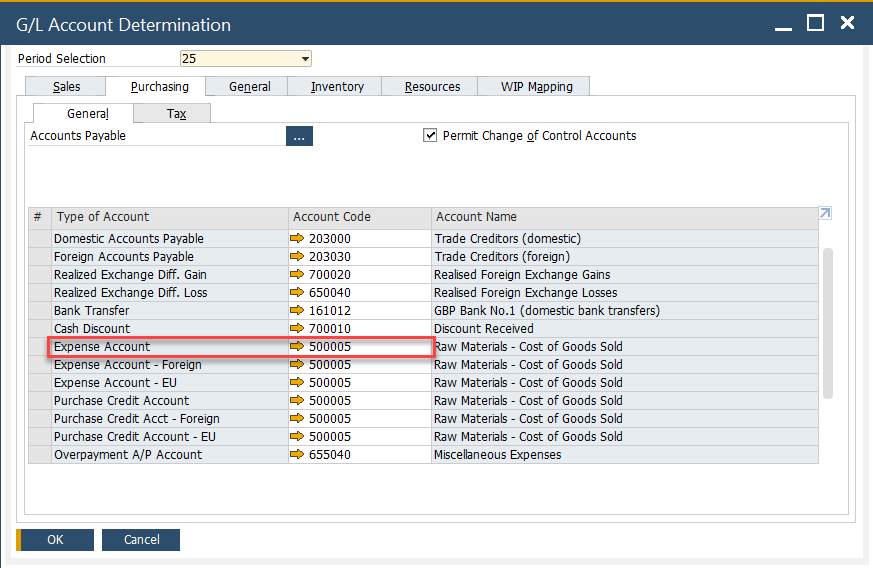This screenshot has height=568, width=873.
Task: Follow the Cash Discount account link arrow
Action: pyautogui.click(x=297, y=329)
